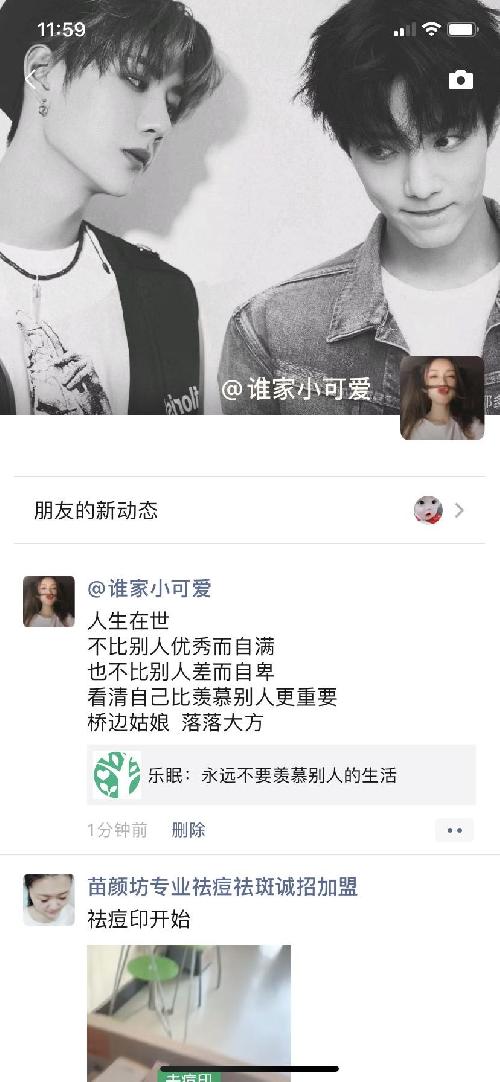Screen dimensions: 500x1082
Task: Tap the cover photo background
Action: [x=250, y=207]
